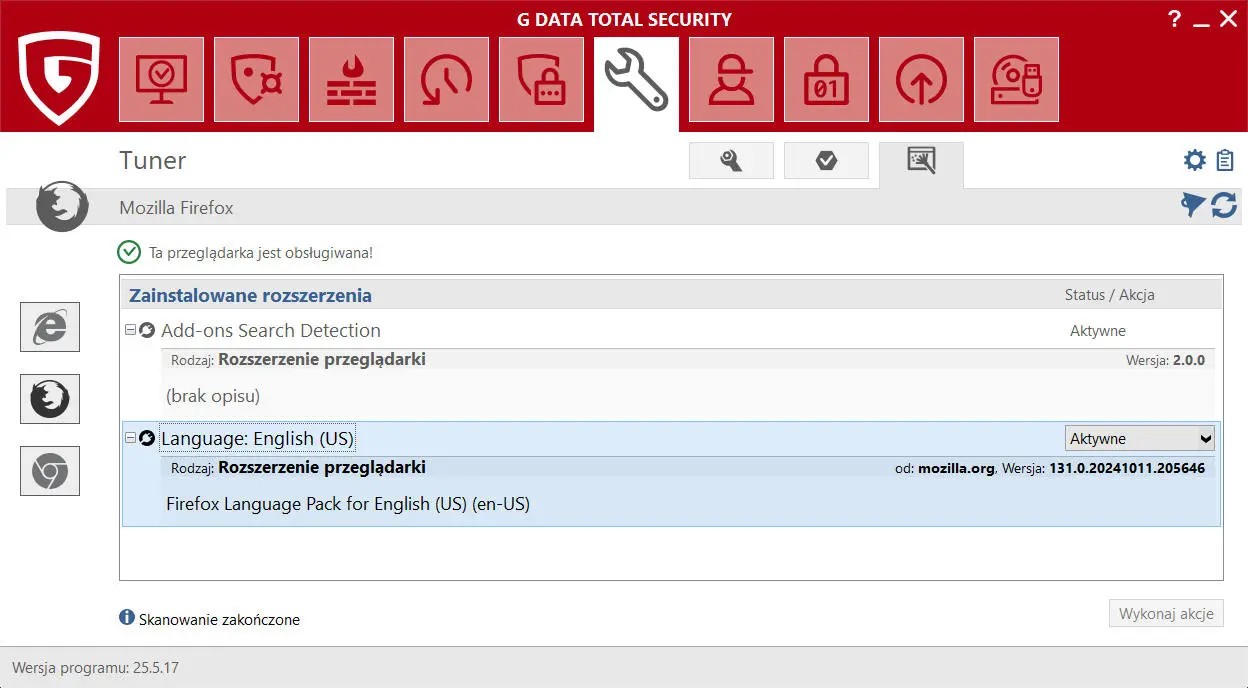Viewport: 1248px width, 688px height.
Task: Open the Password manager module icon
Action: 541,80
